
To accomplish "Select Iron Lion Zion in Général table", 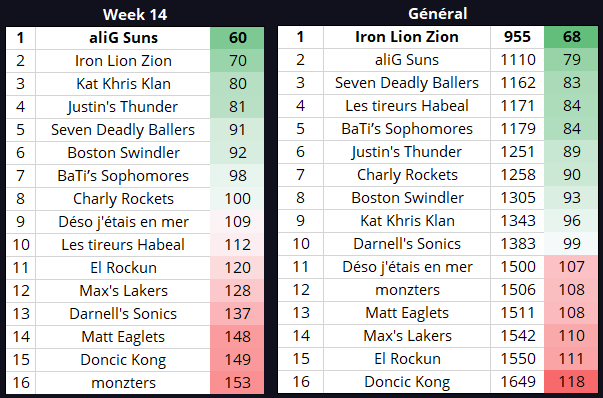I will point(407,37).
